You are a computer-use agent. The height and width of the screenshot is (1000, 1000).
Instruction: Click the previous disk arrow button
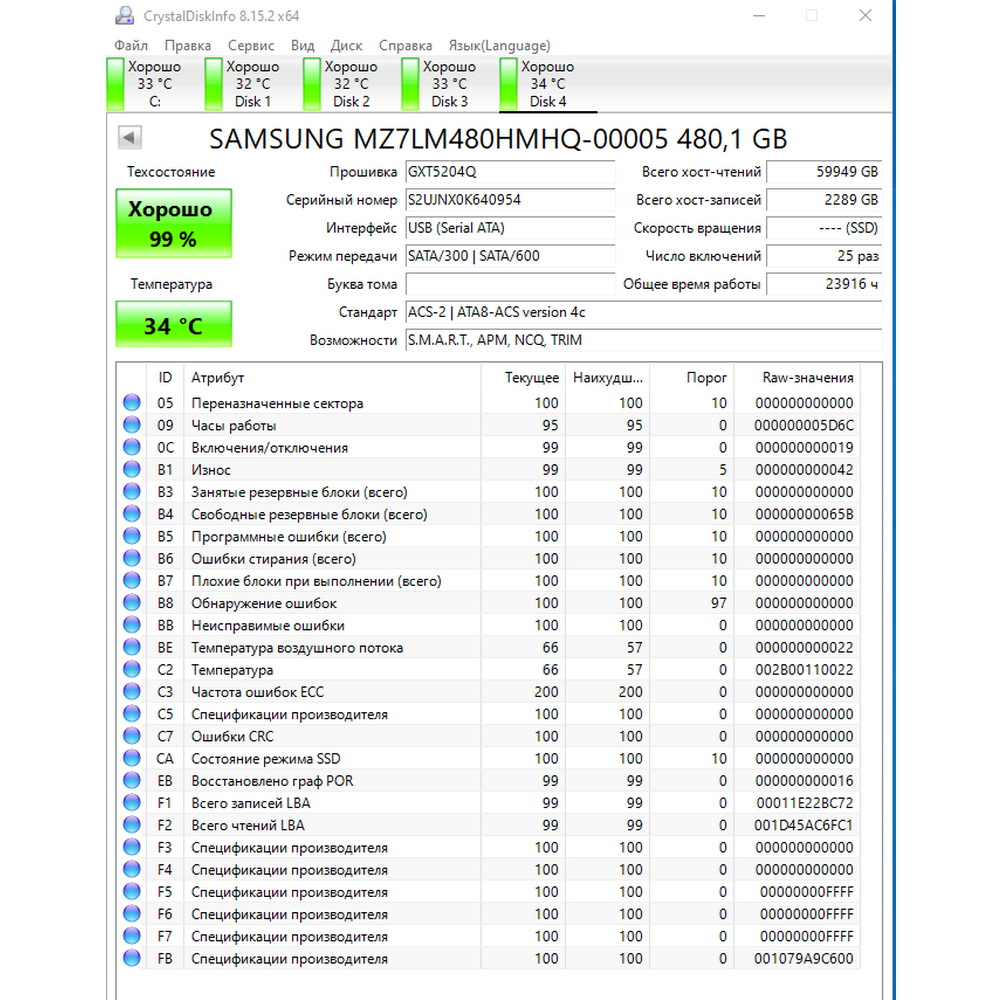tap(129, 137)
